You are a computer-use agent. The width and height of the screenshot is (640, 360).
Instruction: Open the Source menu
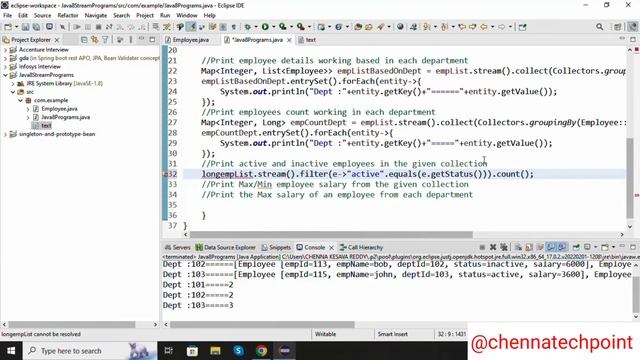coord(42,16)
